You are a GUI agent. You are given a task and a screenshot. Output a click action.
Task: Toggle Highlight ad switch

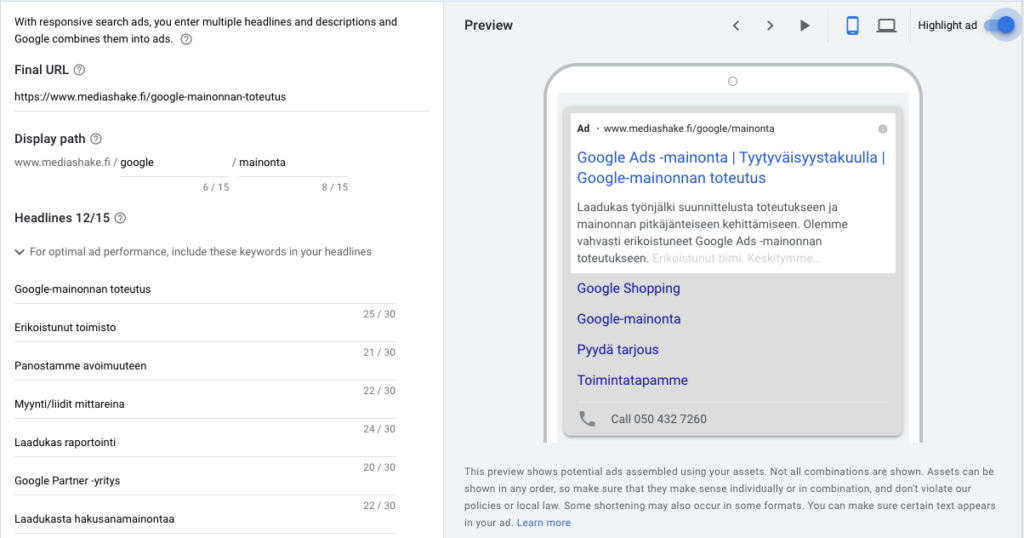[x=1000, y=25]
